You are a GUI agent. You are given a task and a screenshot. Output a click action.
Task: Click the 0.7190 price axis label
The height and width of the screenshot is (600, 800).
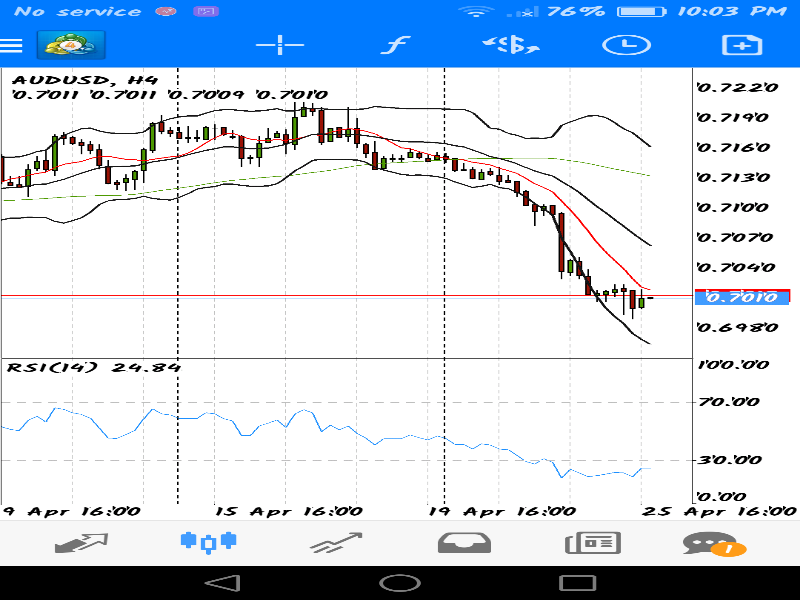pos(733,117)
